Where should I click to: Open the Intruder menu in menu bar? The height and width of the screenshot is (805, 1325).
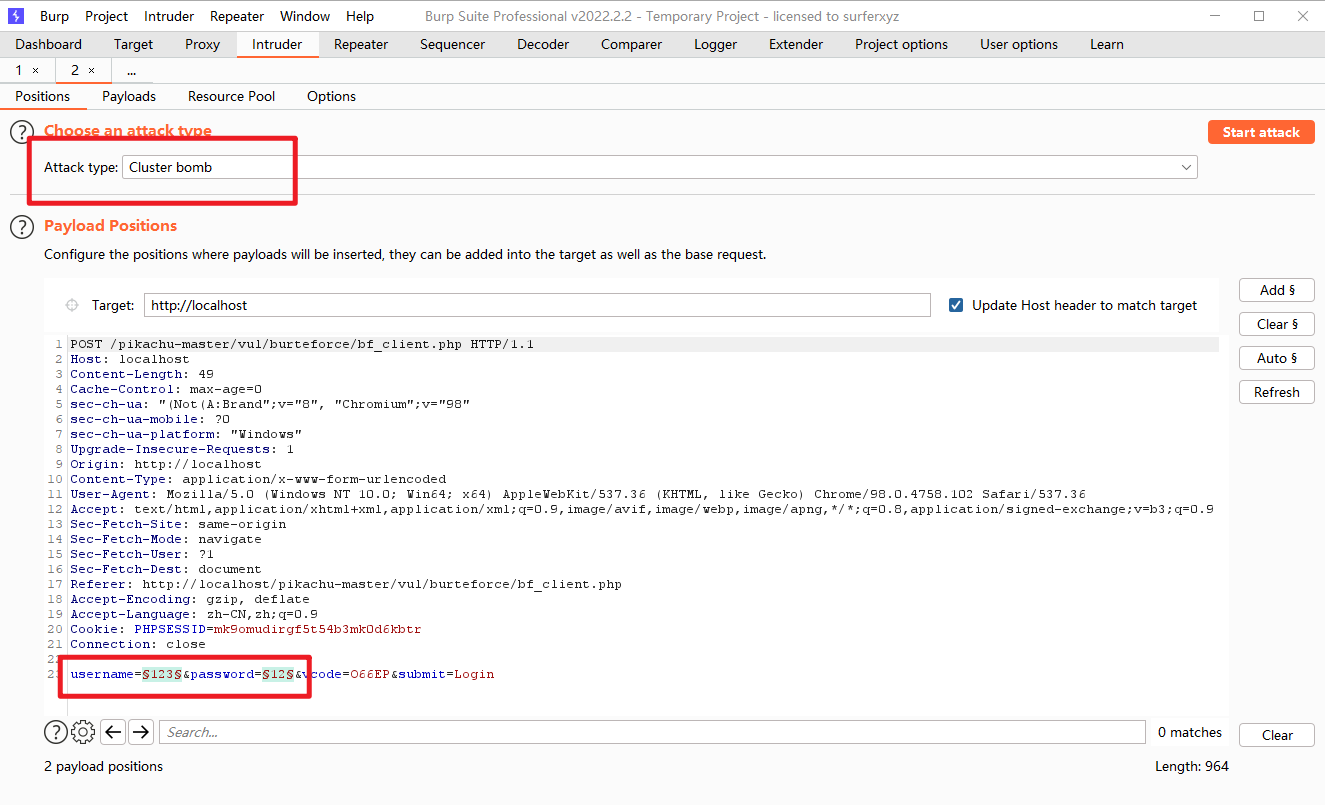[169, 16]
